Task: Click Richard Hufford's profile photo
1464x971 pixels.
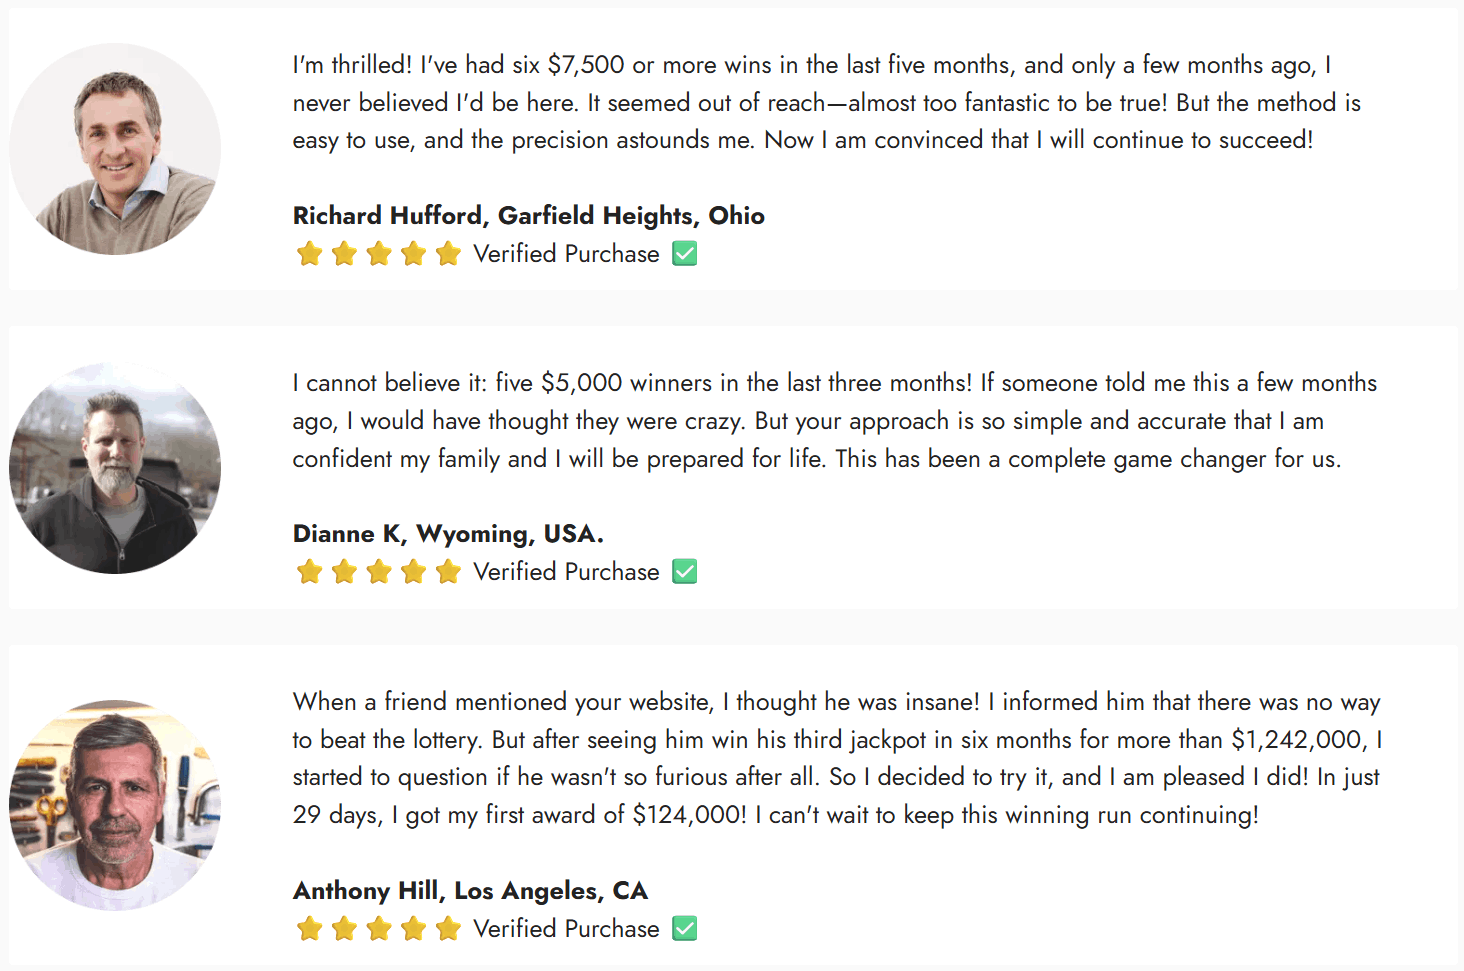Action: (x=115, y=149)
